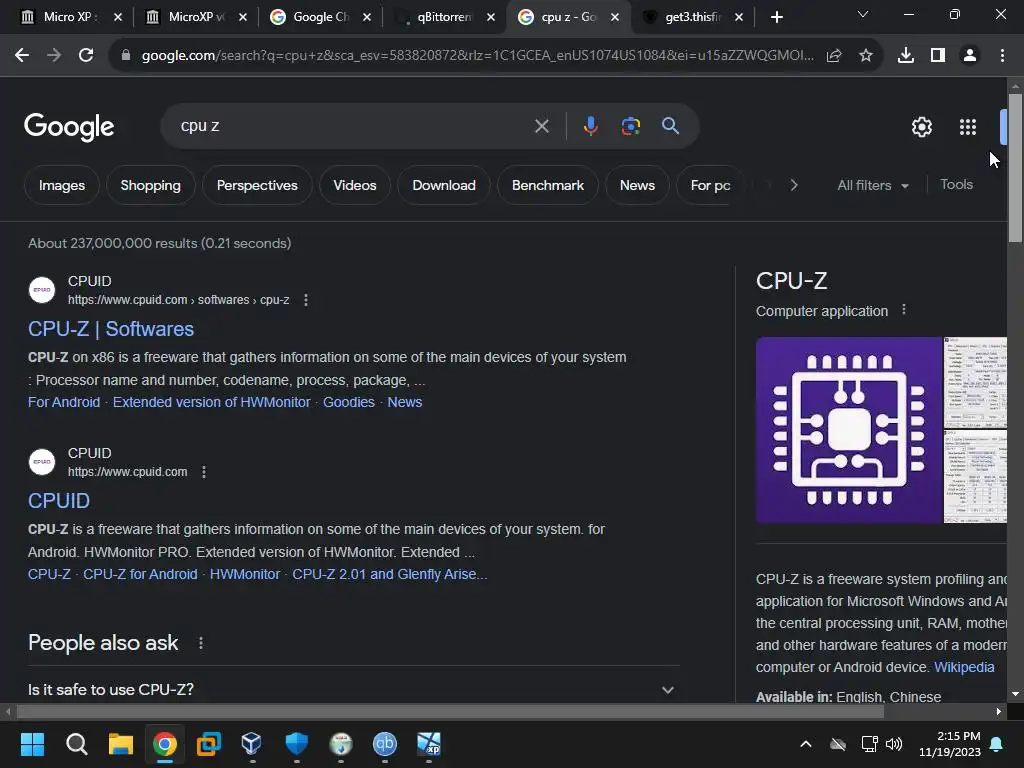This screenshot has width=1024, height=768.
Task: Show hidden system tray icons
Action: [806, 744]
